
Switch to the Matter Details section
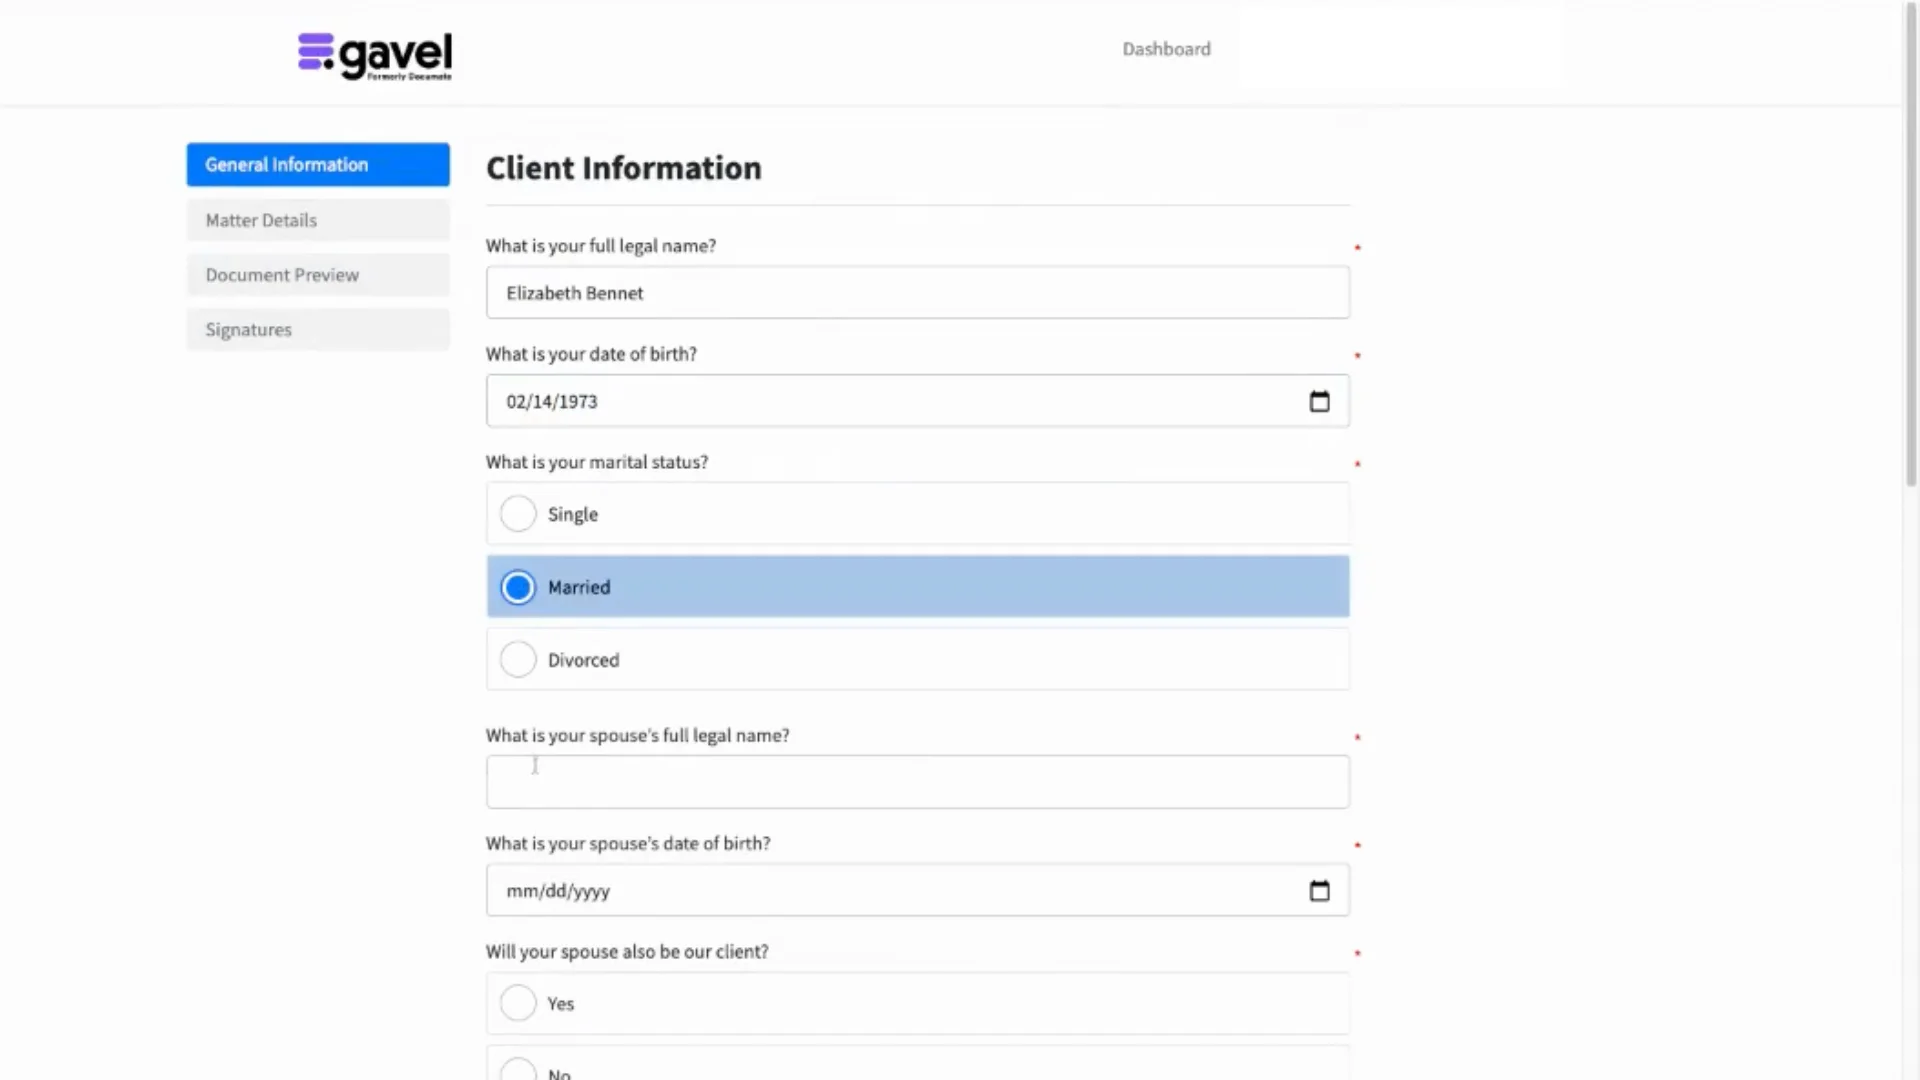pyautogui.click(x=317, y=220)
